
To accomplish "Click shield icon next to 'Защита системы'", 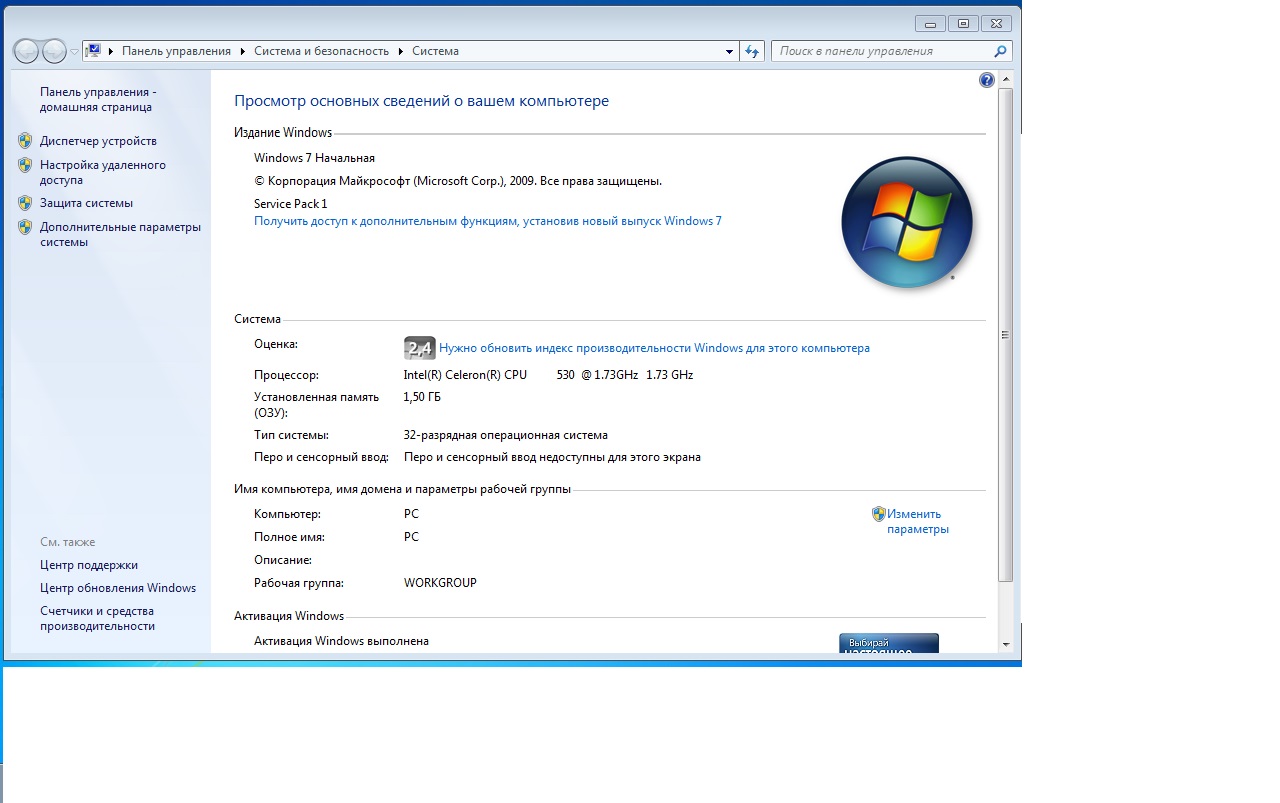I will click(25, 203).
